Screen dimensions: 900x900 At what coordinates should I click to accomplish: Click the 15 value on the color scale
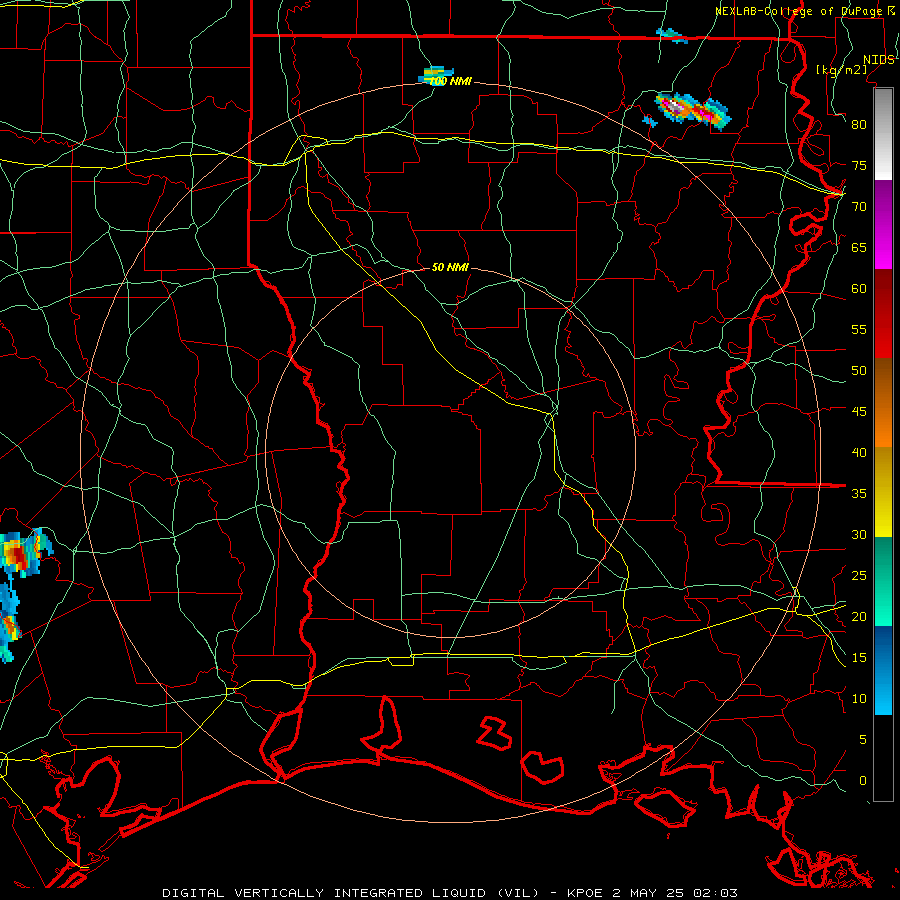point(859,658)
